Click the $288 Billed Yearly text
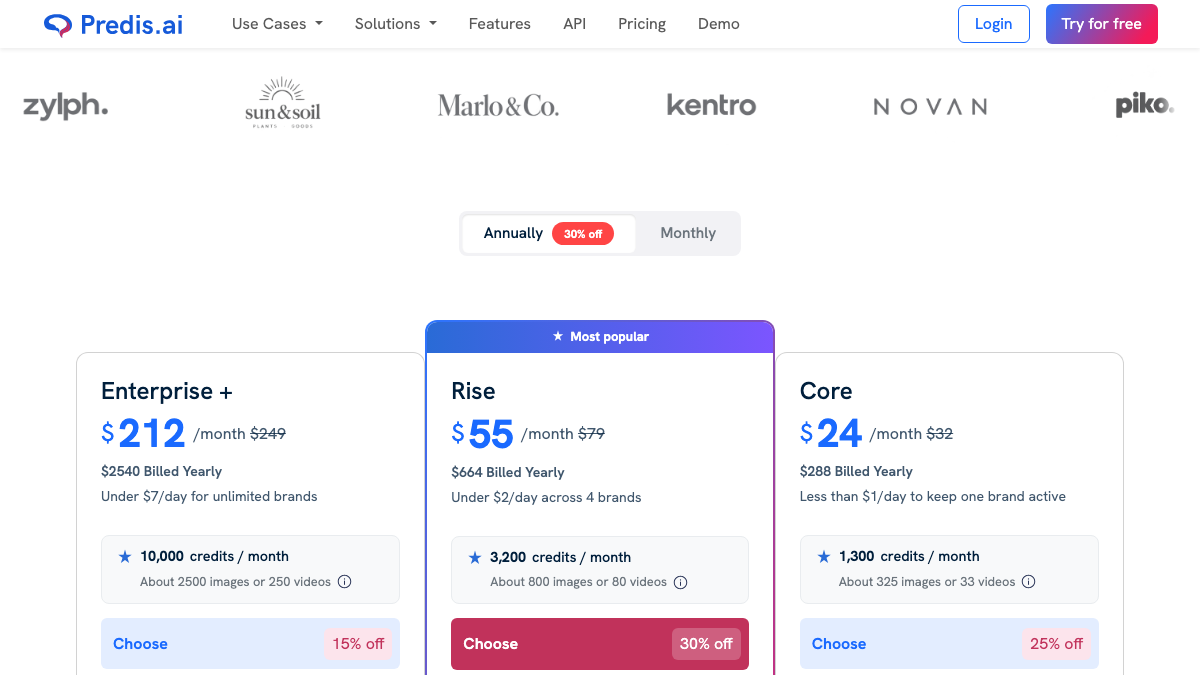The image size is (1200, 675). click(856, 471)
